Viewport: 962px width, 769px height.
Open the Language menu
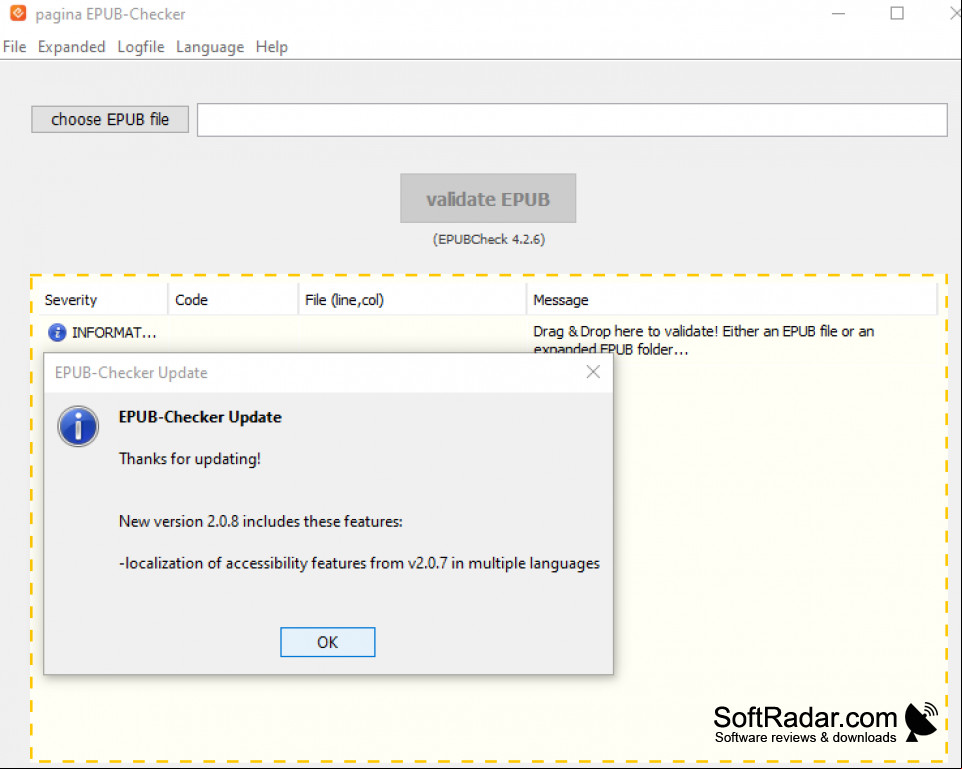point(210,47)
